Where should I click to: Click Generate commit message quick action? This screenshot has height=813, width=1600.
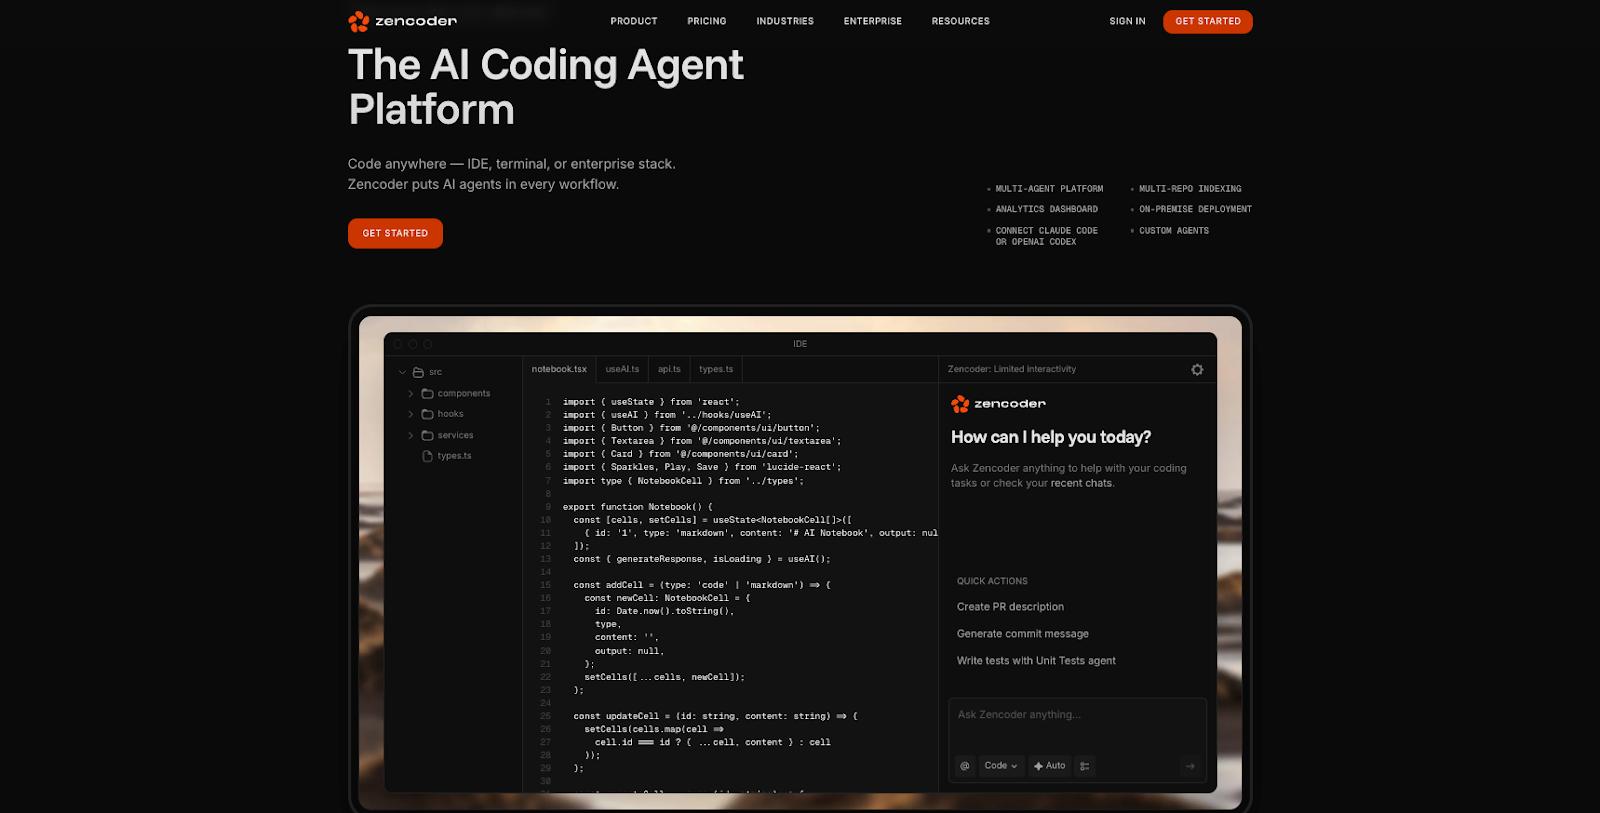pyautogui.click(x=1023, y=634)
